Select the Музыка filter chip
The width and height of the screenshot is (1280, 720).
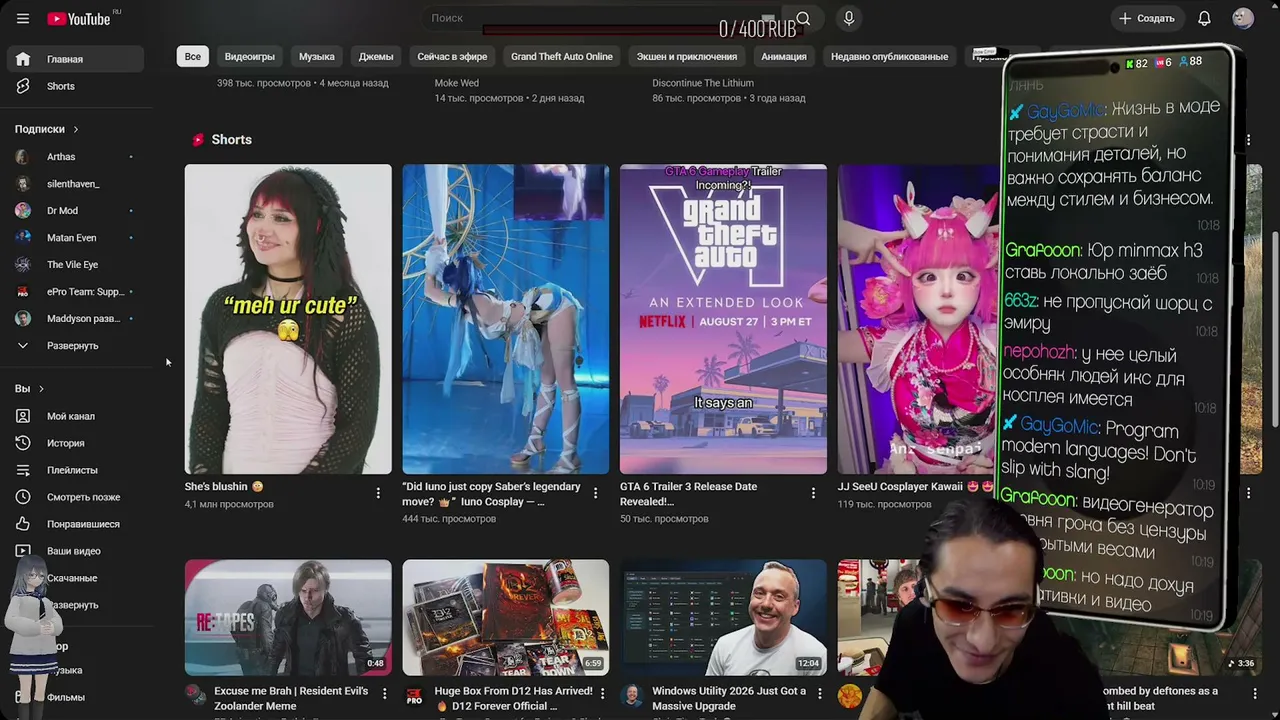click(x=317, y=57)
